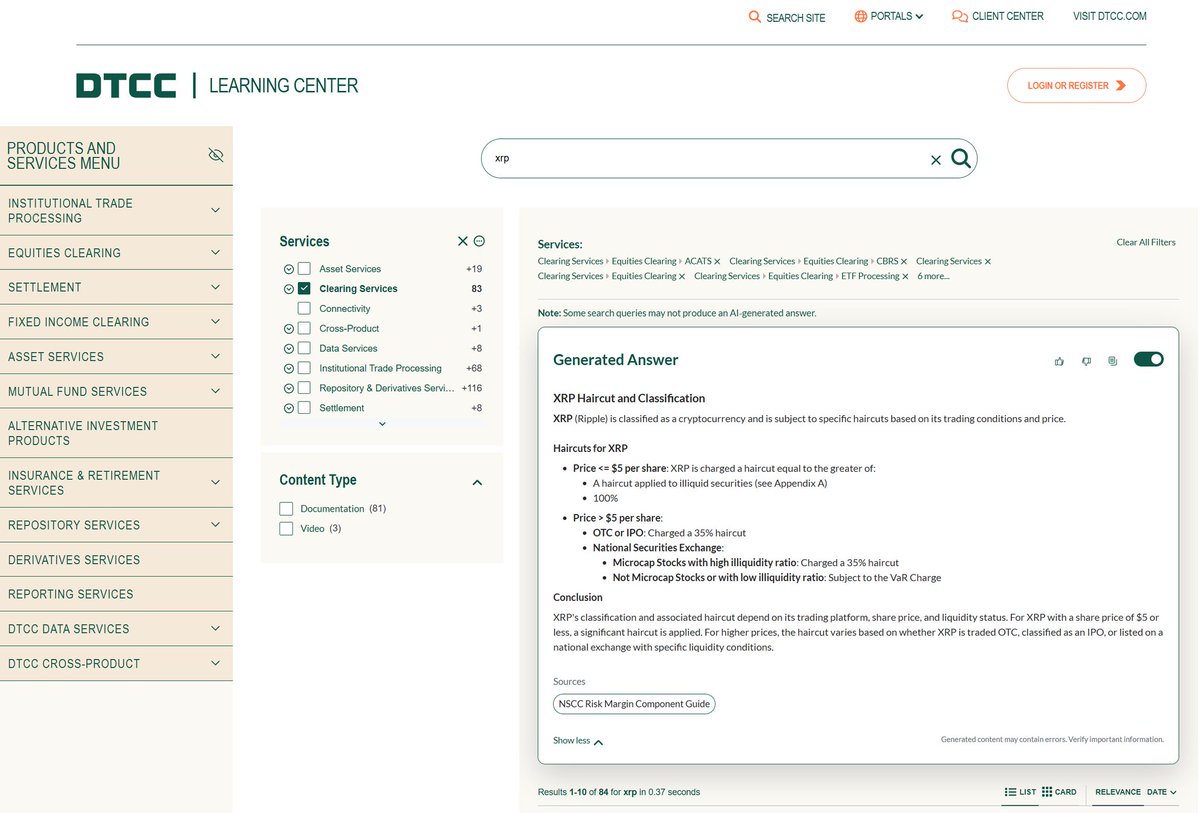This screenshot has width=1200, height=813.
Task: Click the DTCC logo
Action: [x=126, y=85]
